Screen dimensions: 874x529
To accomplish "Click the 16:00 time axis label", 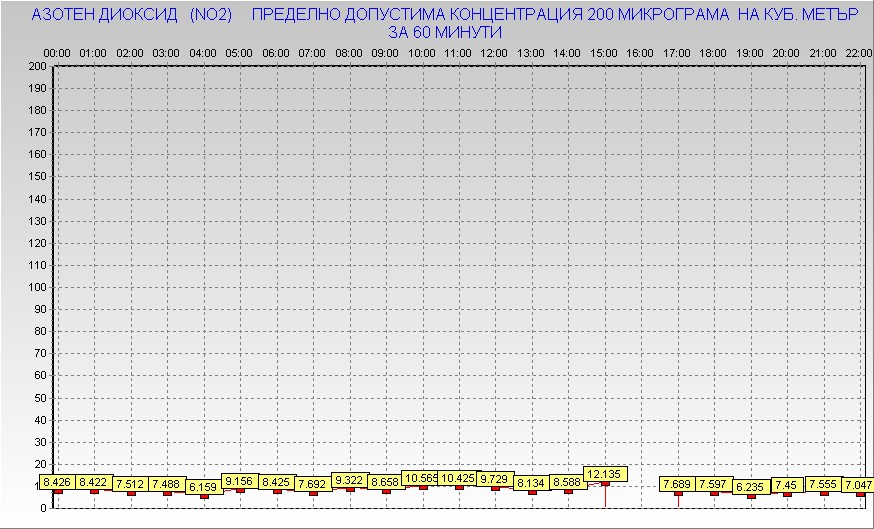I will [x=640, y=52].
